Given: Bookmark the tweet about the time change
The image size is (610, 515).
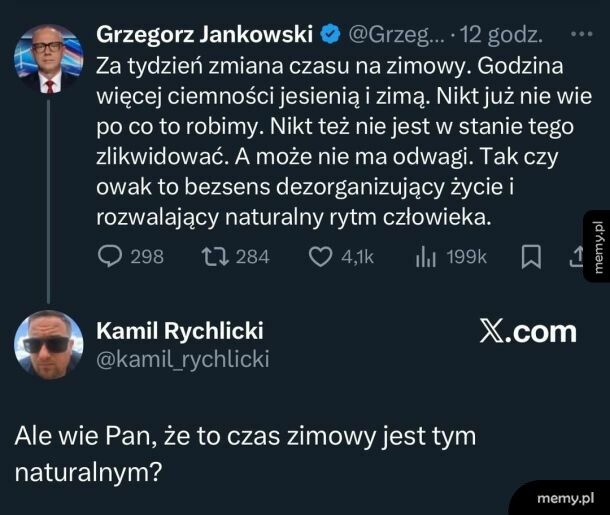Looking at the screenshot, I should point(531,258).
